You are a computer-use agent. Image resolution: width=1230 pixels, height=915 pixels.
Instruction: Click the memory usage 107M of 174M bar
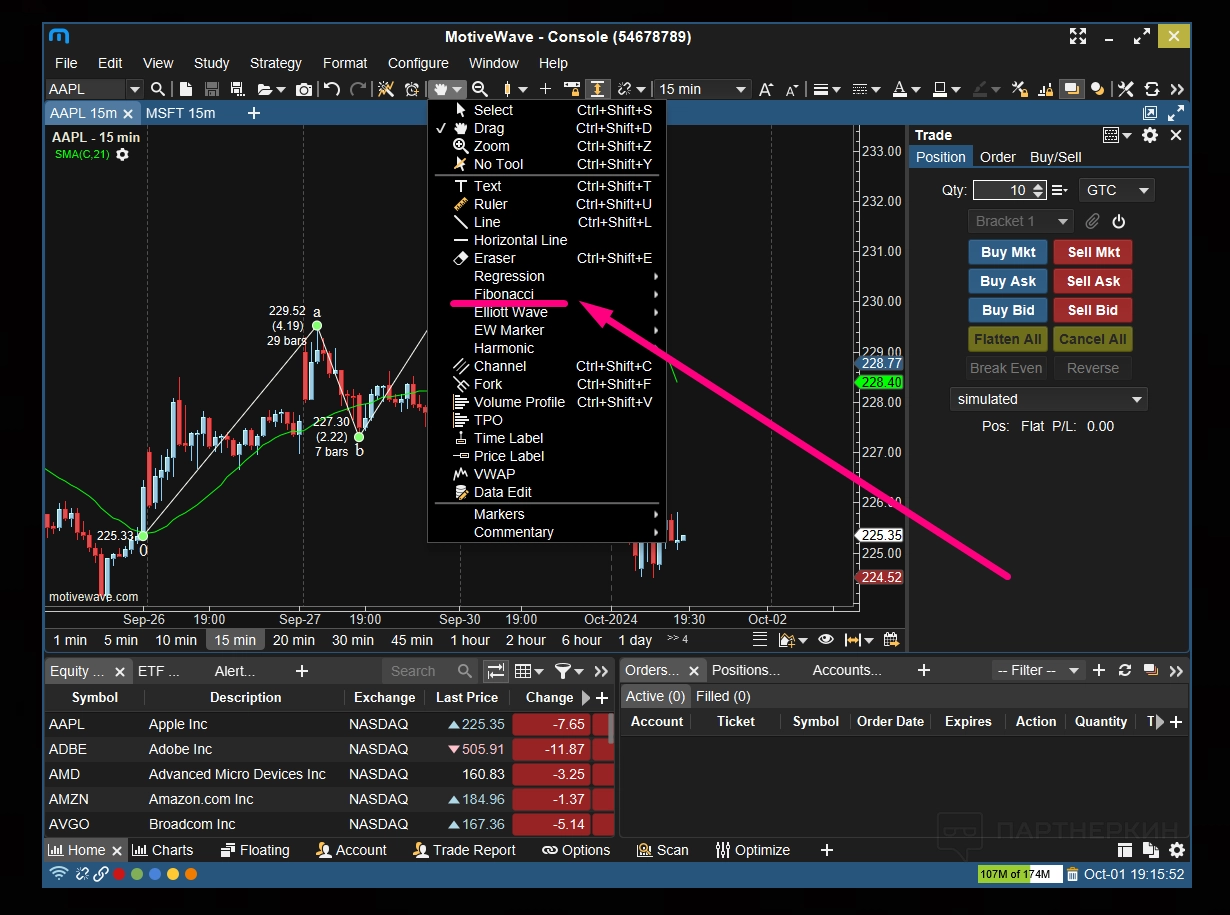click(1019, 874)
